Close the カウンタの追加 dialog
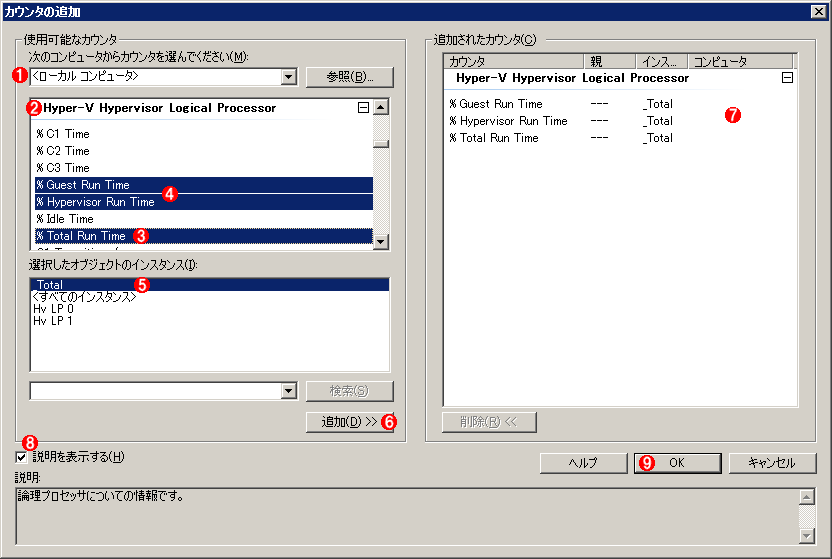Screen dimensions: 832x559 pyautogui.click(x=819, y=12)
